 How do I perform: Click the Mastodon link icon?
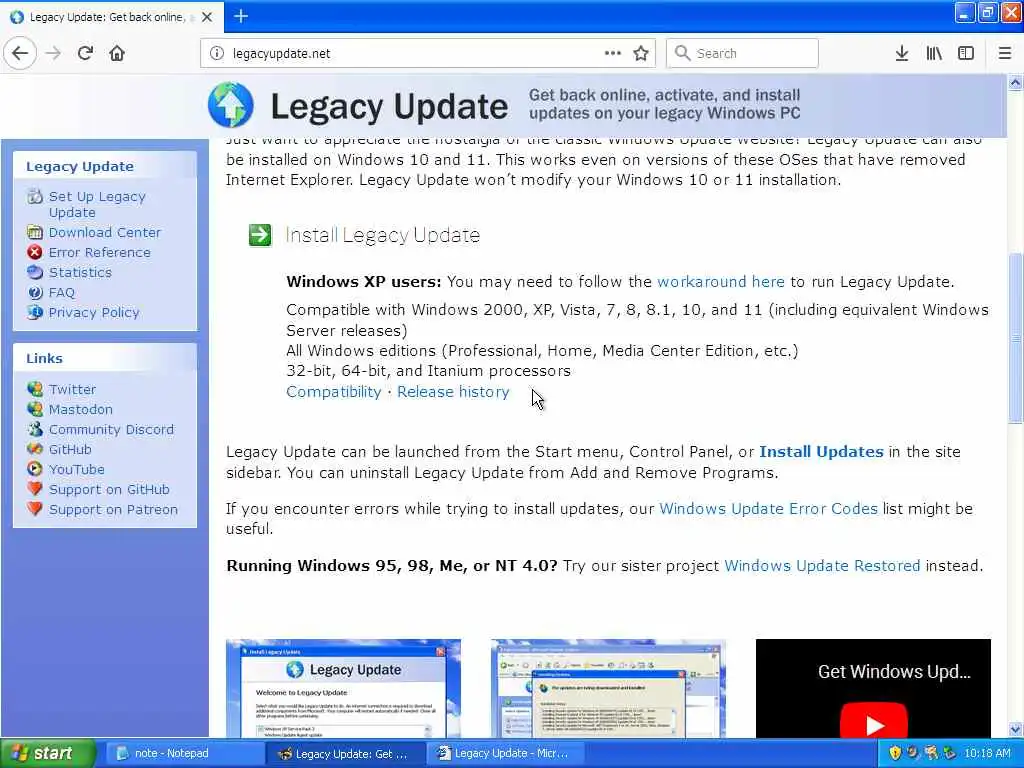[x=35, y=409]
